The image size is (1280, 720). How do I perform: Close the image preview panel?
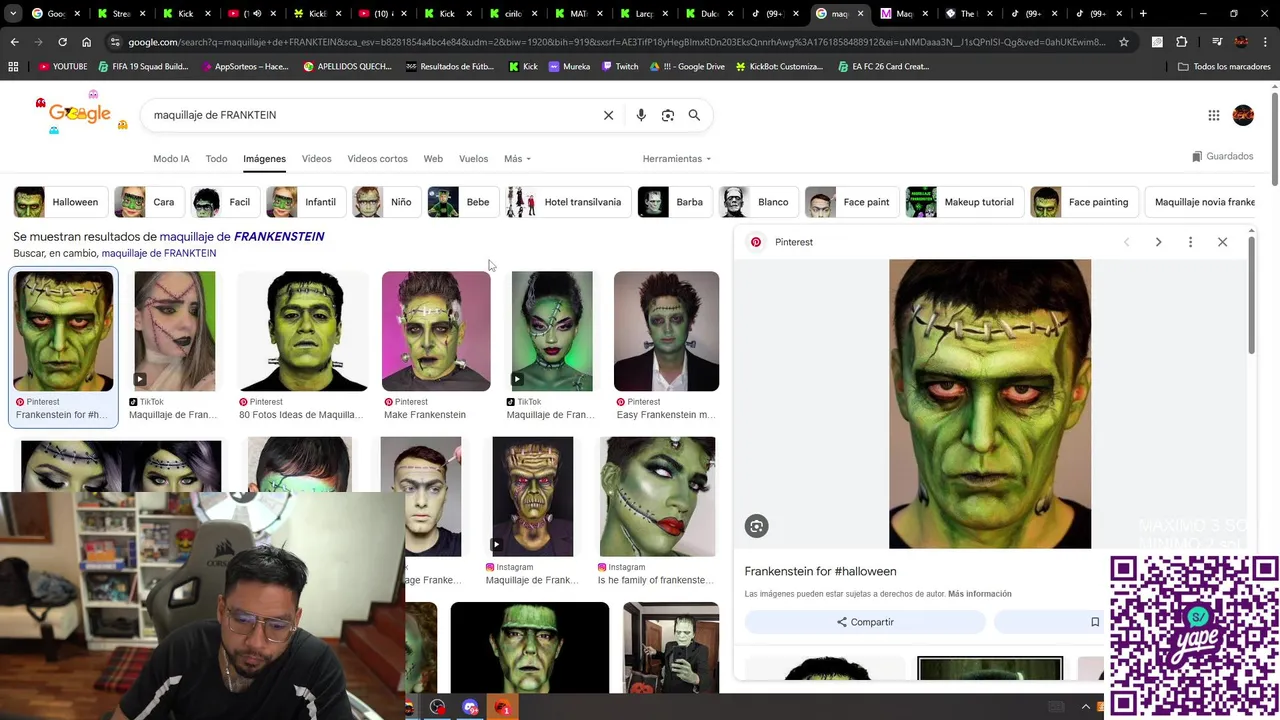[1222, 242]
